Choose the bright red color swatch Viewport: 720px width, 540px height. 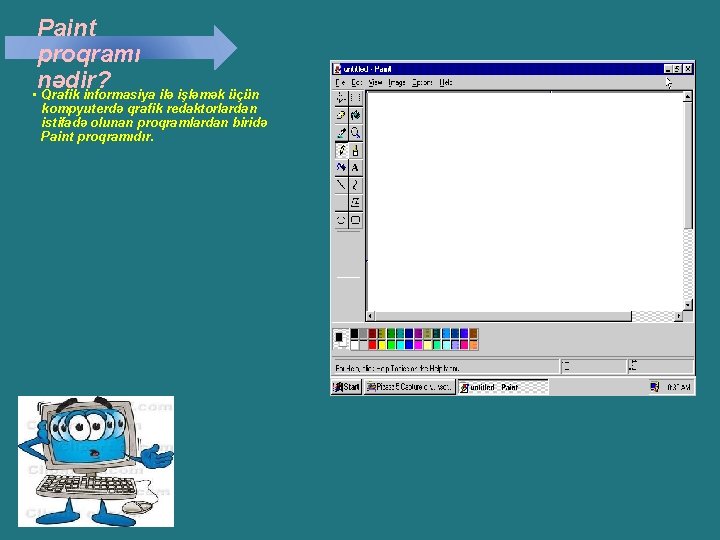tap(372, 345)
